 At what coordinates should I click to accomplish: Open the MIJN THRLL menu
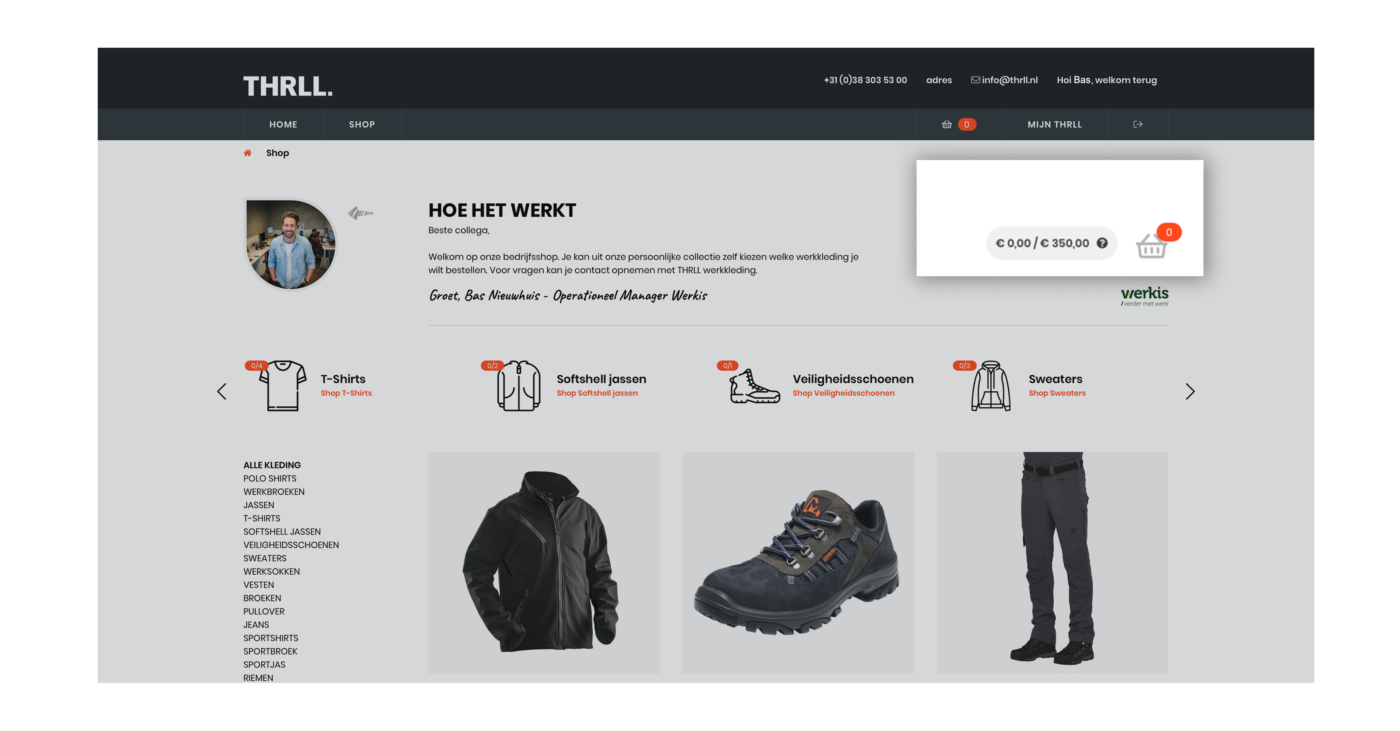1054,125
